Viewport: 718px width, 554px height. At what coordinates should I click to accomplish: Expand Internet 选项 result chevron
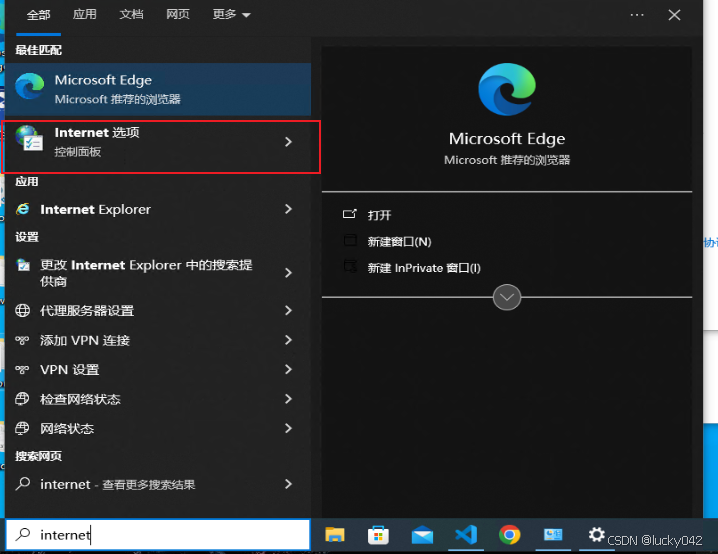coord(288,142)
